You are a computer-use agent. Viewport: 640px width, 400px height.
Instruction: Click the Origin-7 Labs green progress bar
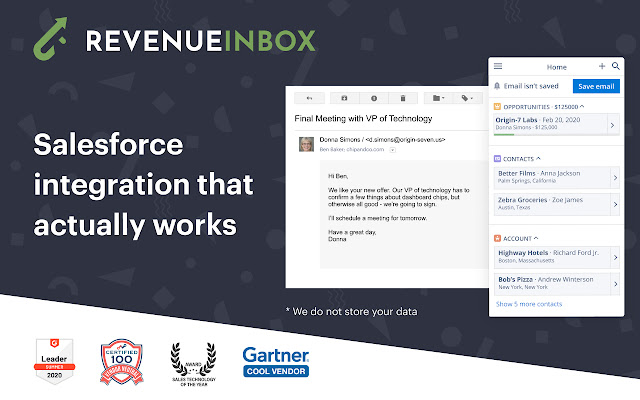504,135
